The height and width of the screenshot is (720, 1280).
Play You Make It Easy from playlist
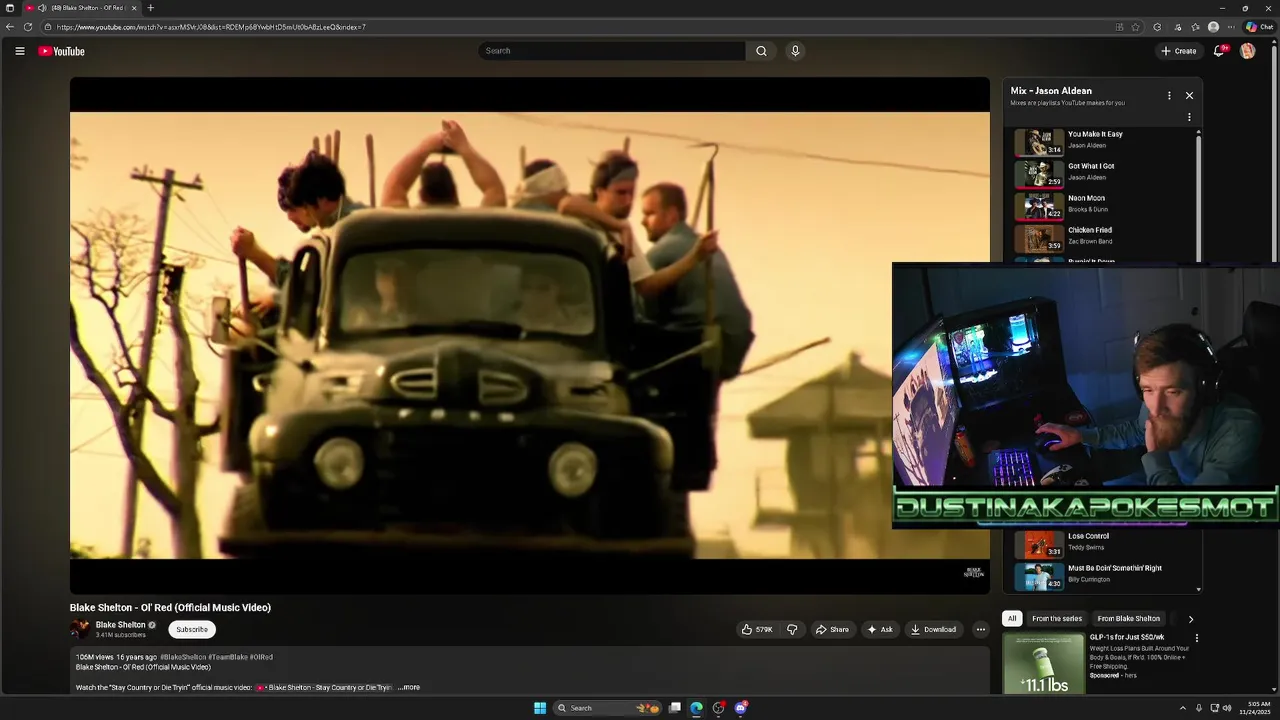(x=1103, y=142)
